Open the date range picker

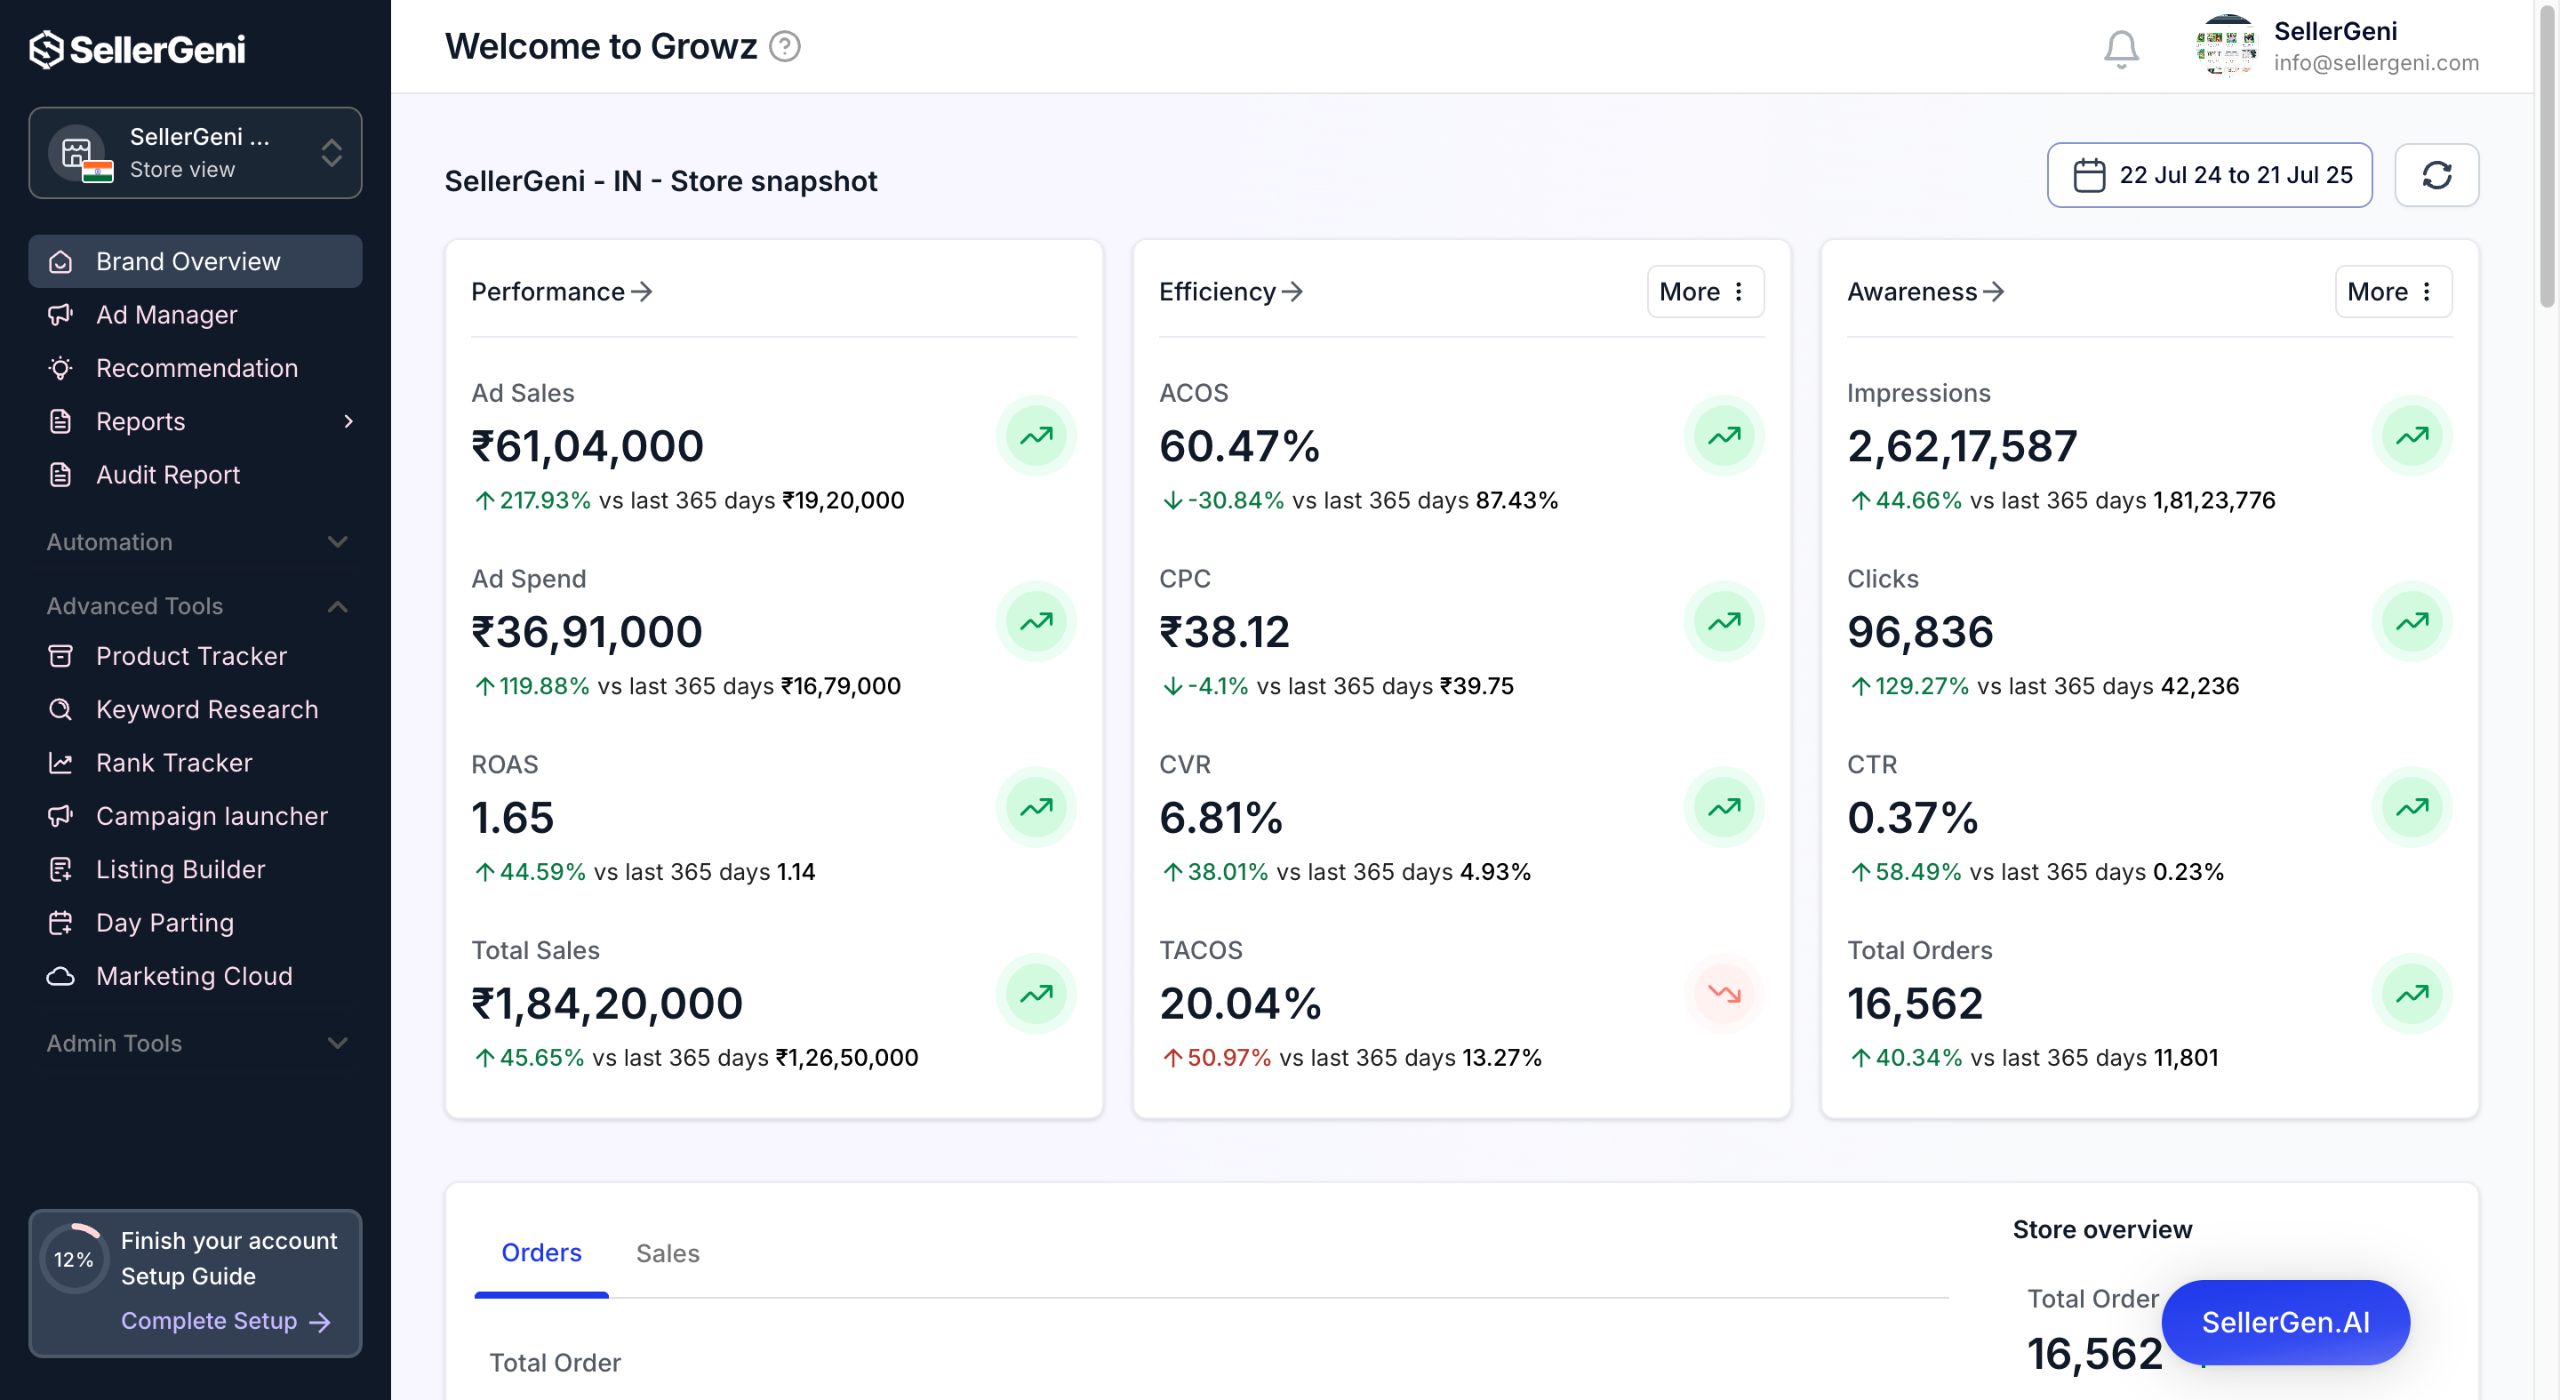2209,175
